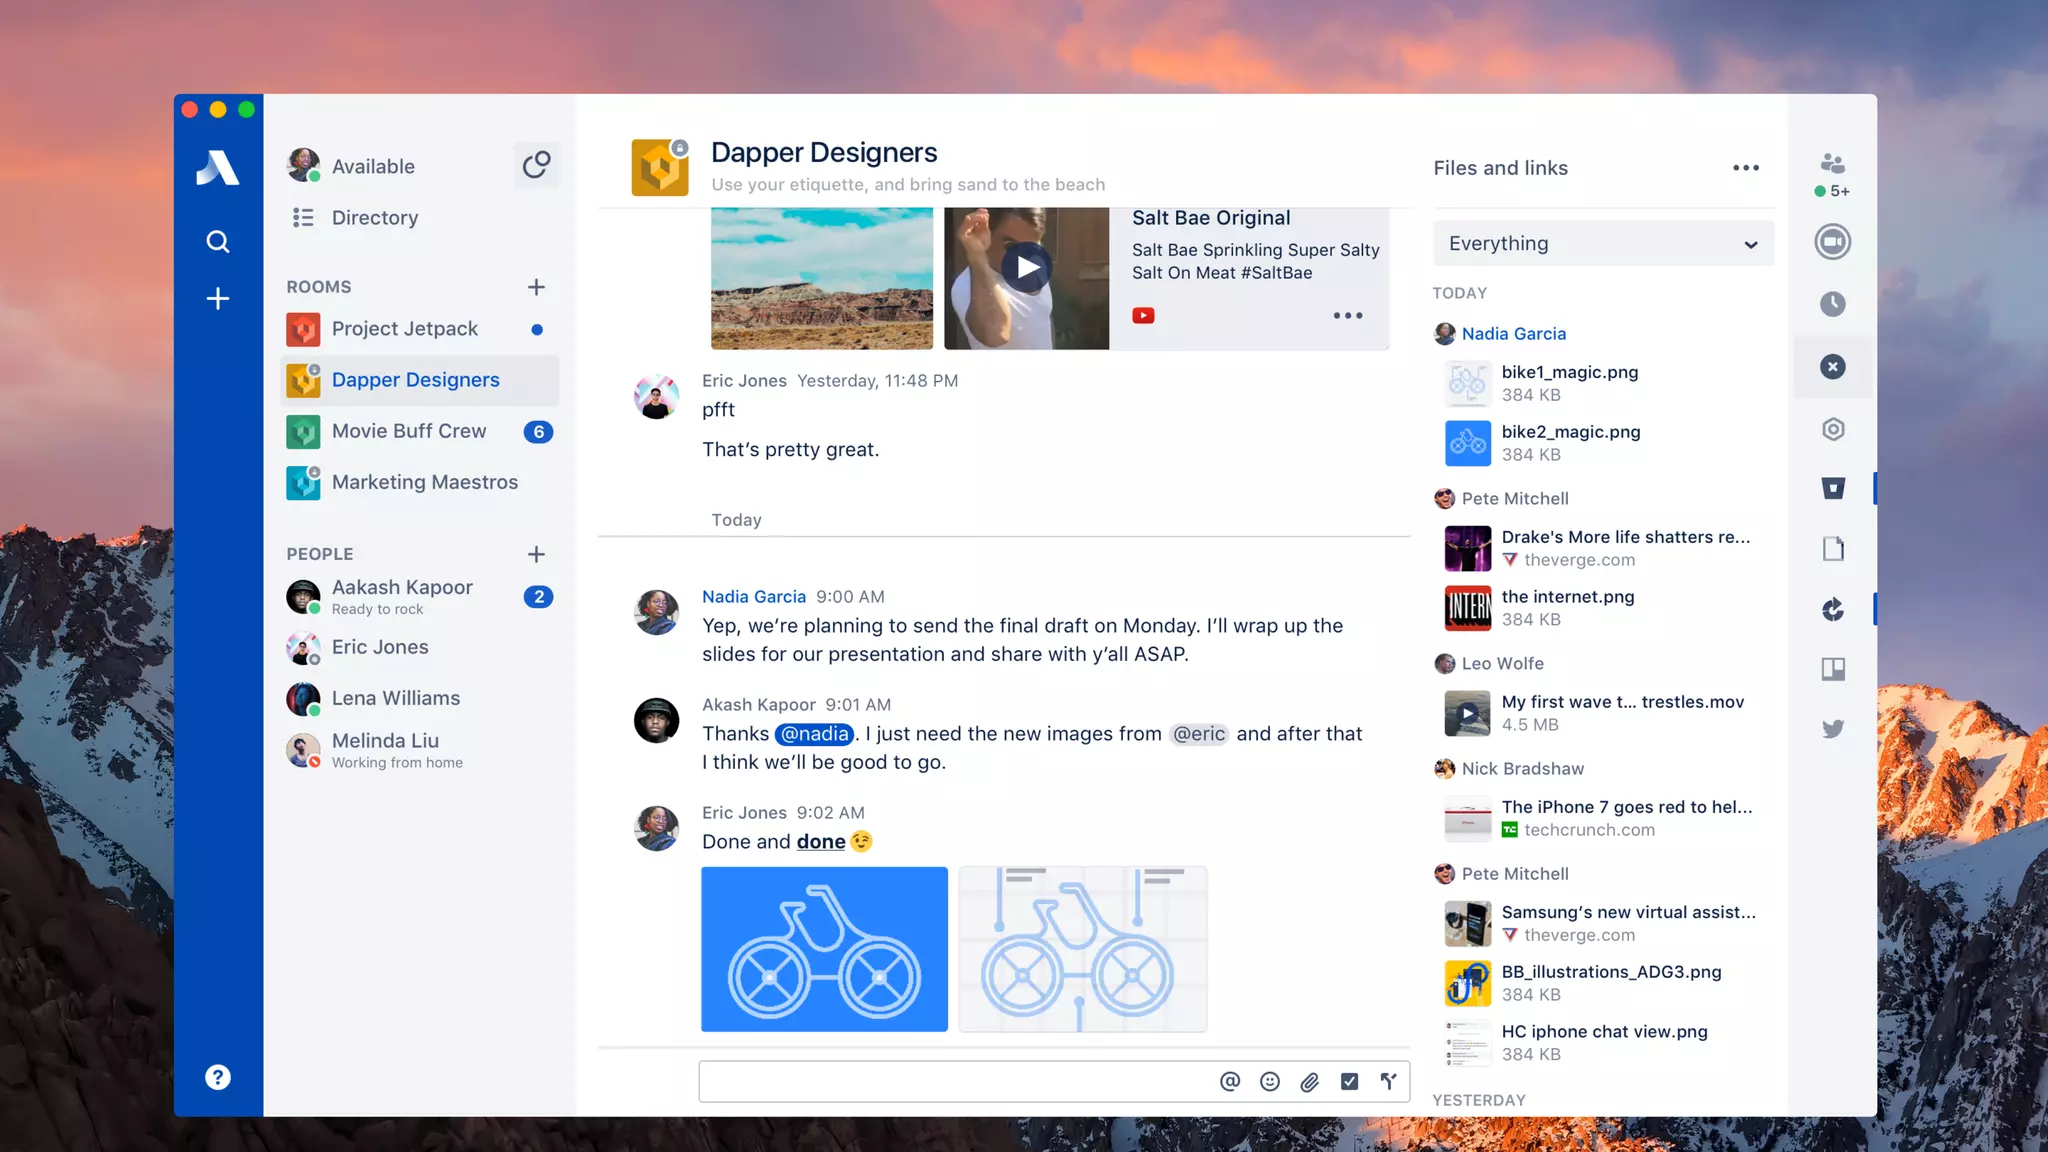Play the Salt Bae Original video

point(1026,268)
